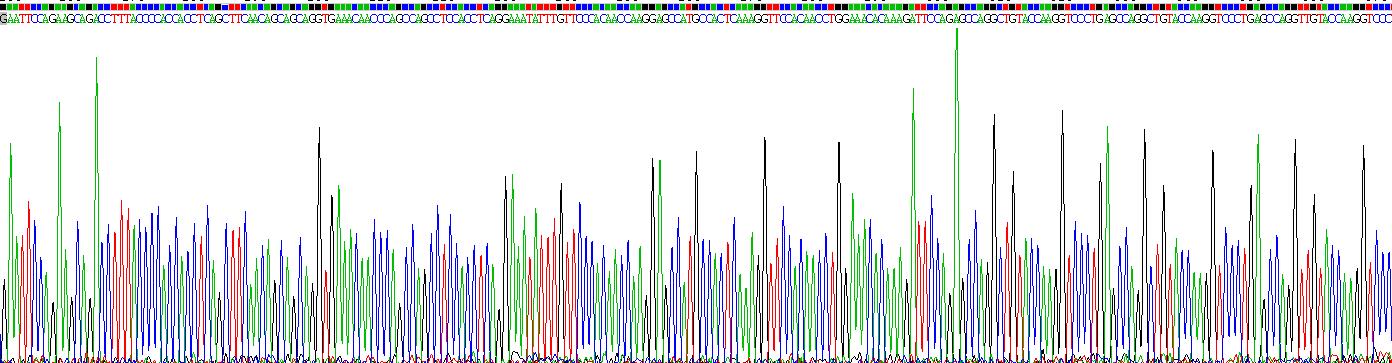
Task: Select the highlighted first base G in sequence
Action: 3,19
